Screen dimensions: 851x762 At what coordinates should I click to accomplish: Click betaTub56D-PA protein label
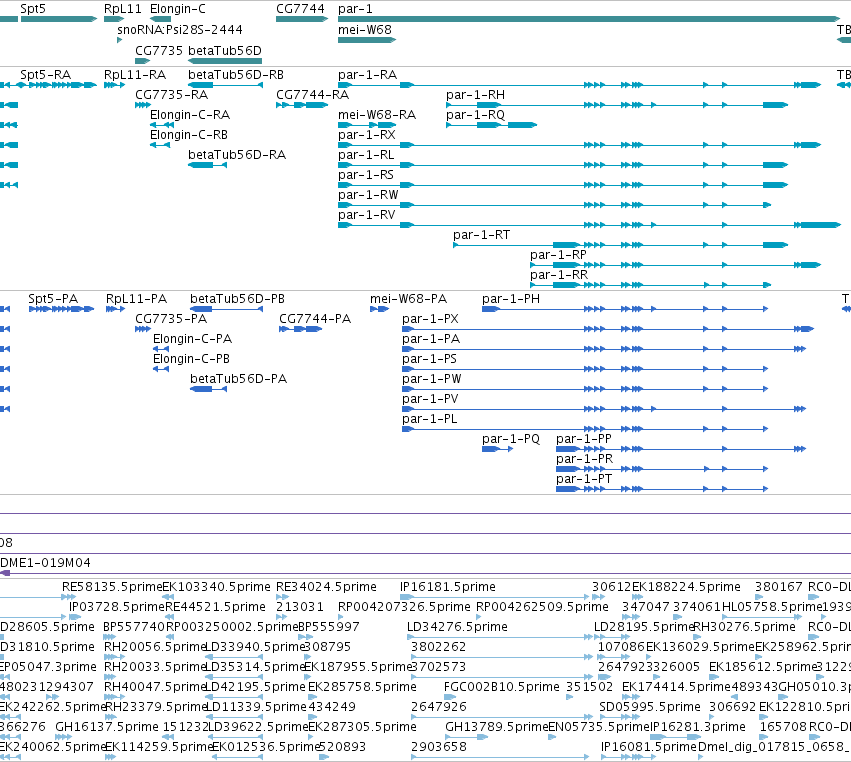tap(238, 379)
